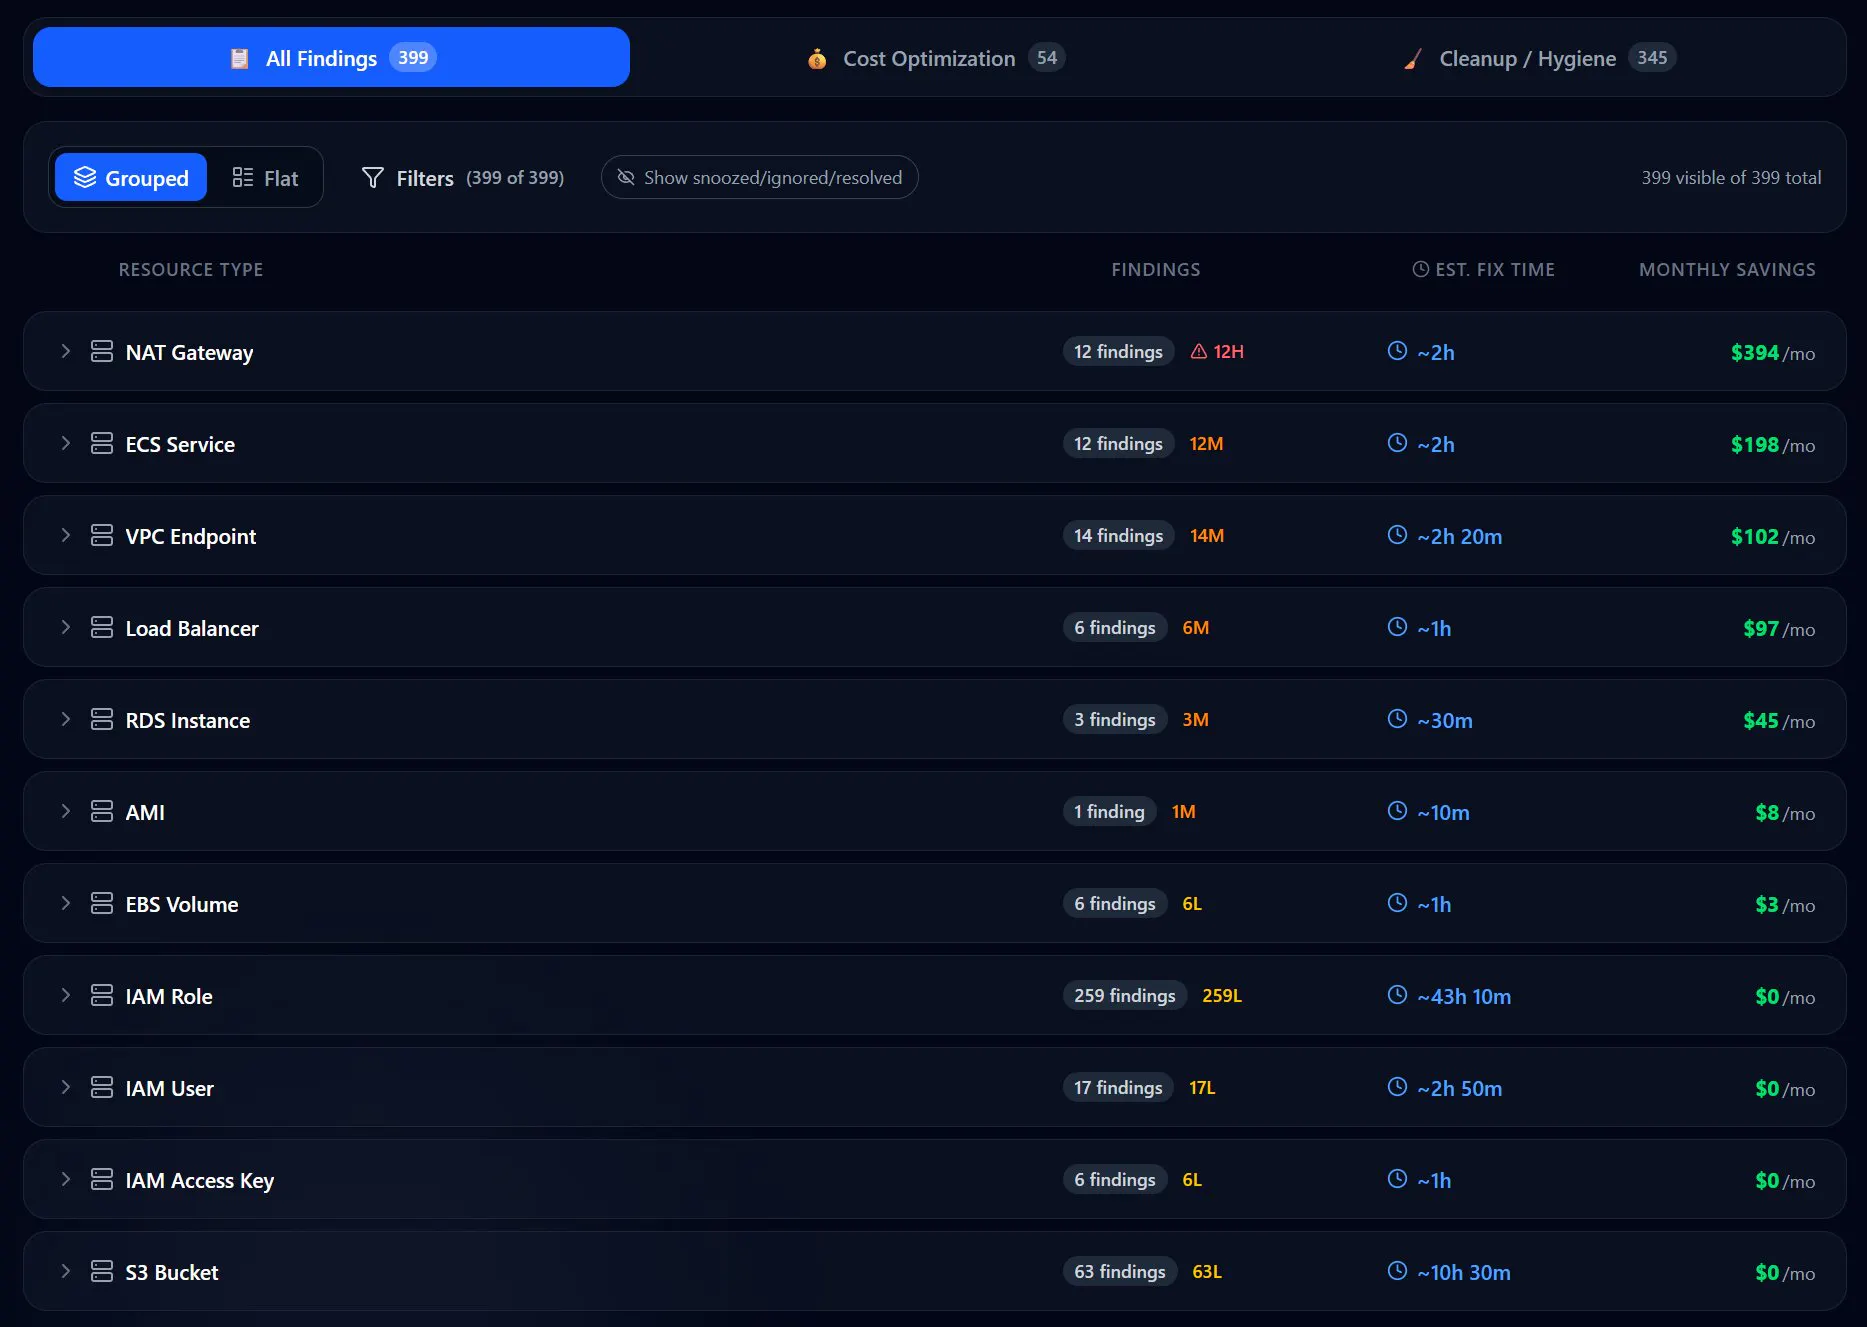The image size is (1867, 1327).
Task: Click the 345 count badge
Action: (x=1652, y=57)
